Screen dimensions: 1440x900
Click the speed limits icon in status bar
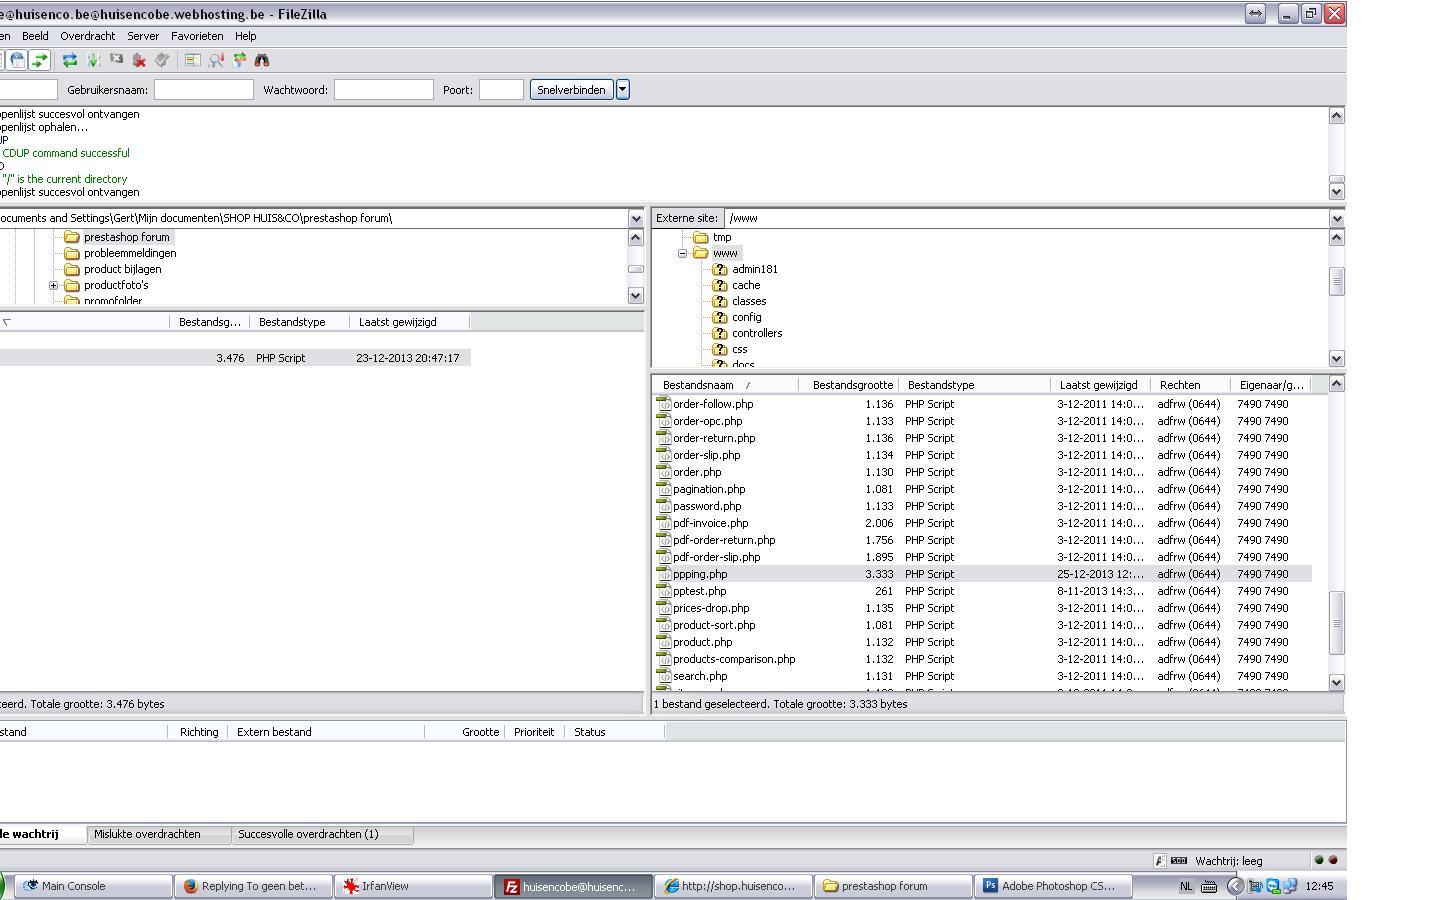coord(1179,861)
